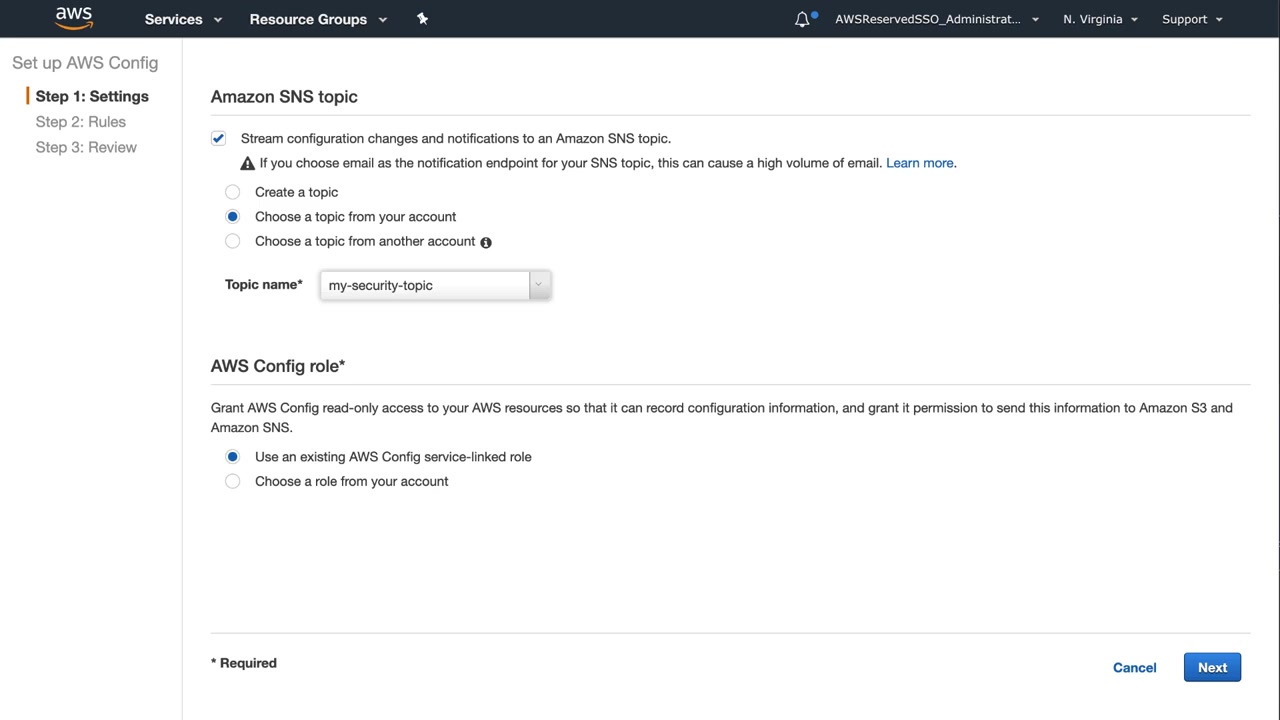1280x720 pixels.
Task: Click the pin shortcut icon in header
Action: click(422, 19)
